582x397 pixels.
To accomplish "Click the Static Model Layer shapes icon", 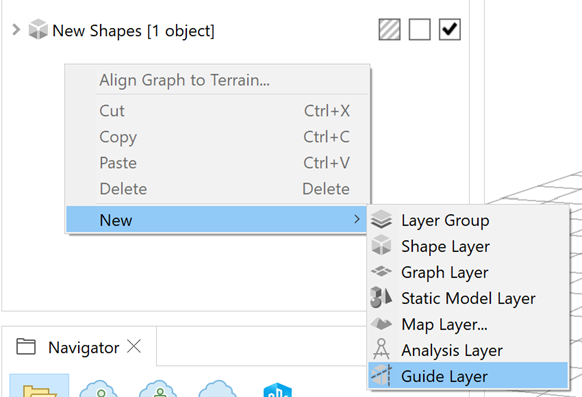I will [381, 297].
